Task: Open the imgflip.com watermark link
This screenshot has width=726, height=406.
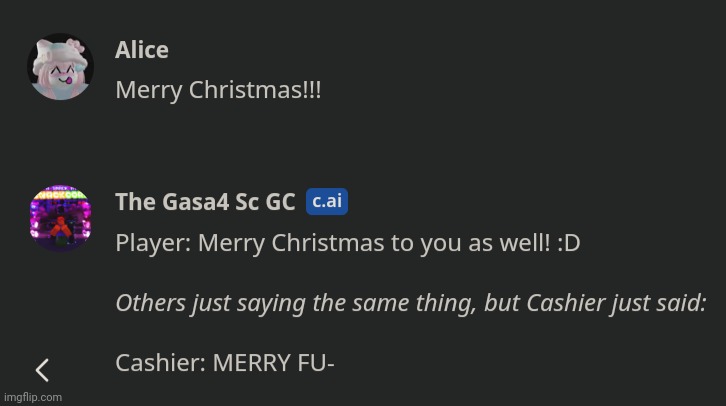Action: click(33, 397)
